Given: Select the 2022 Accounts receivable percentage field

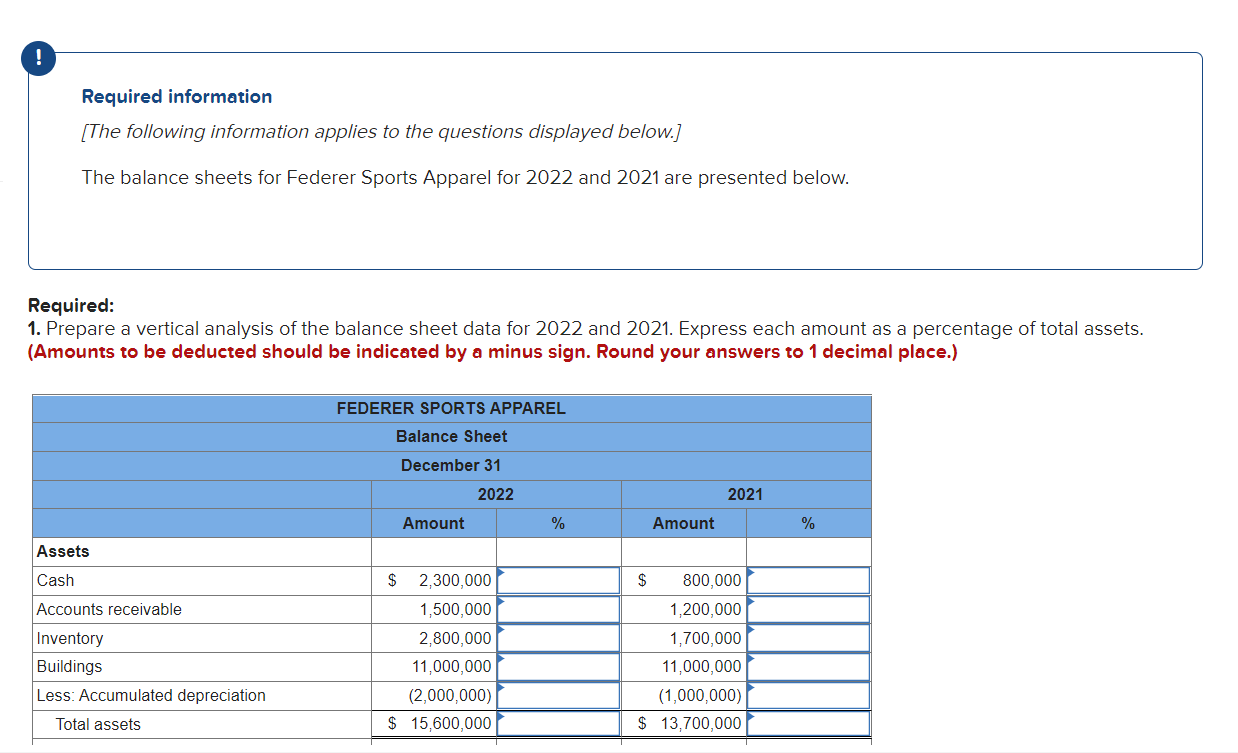Looking at the screenshot, I should coord(558,609).
